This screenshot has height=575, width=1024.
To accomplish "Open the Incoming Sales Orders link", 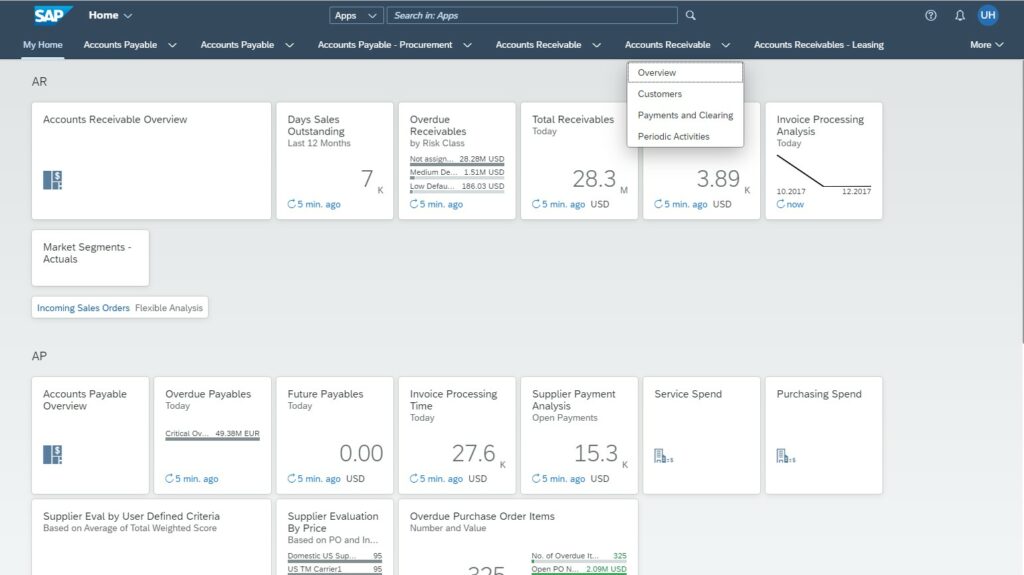I will (x=83, y=308).
